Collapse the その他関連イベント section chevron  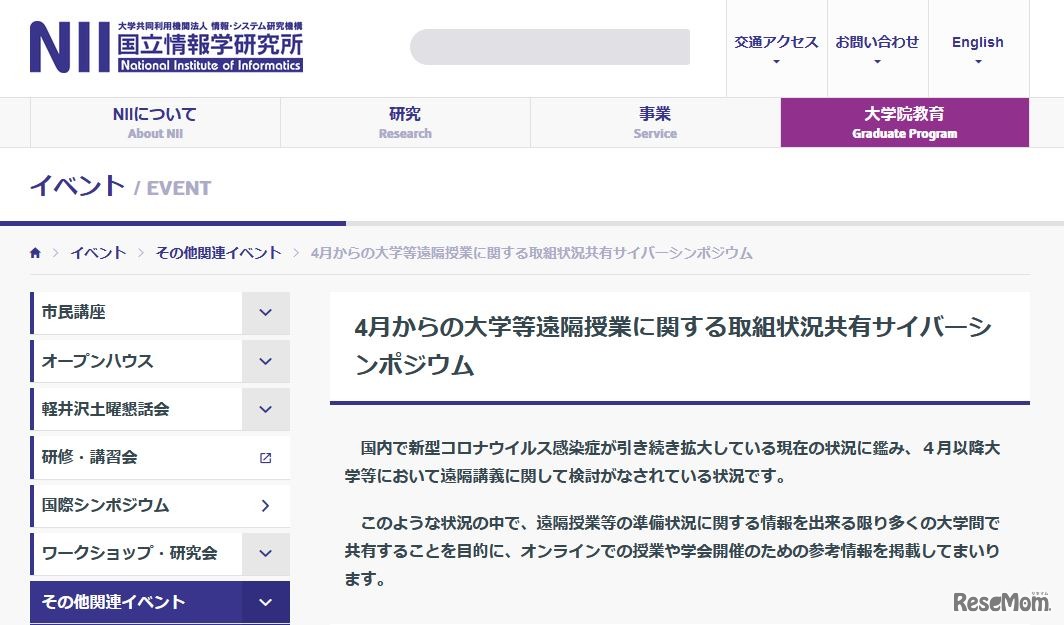click(264, 601)
